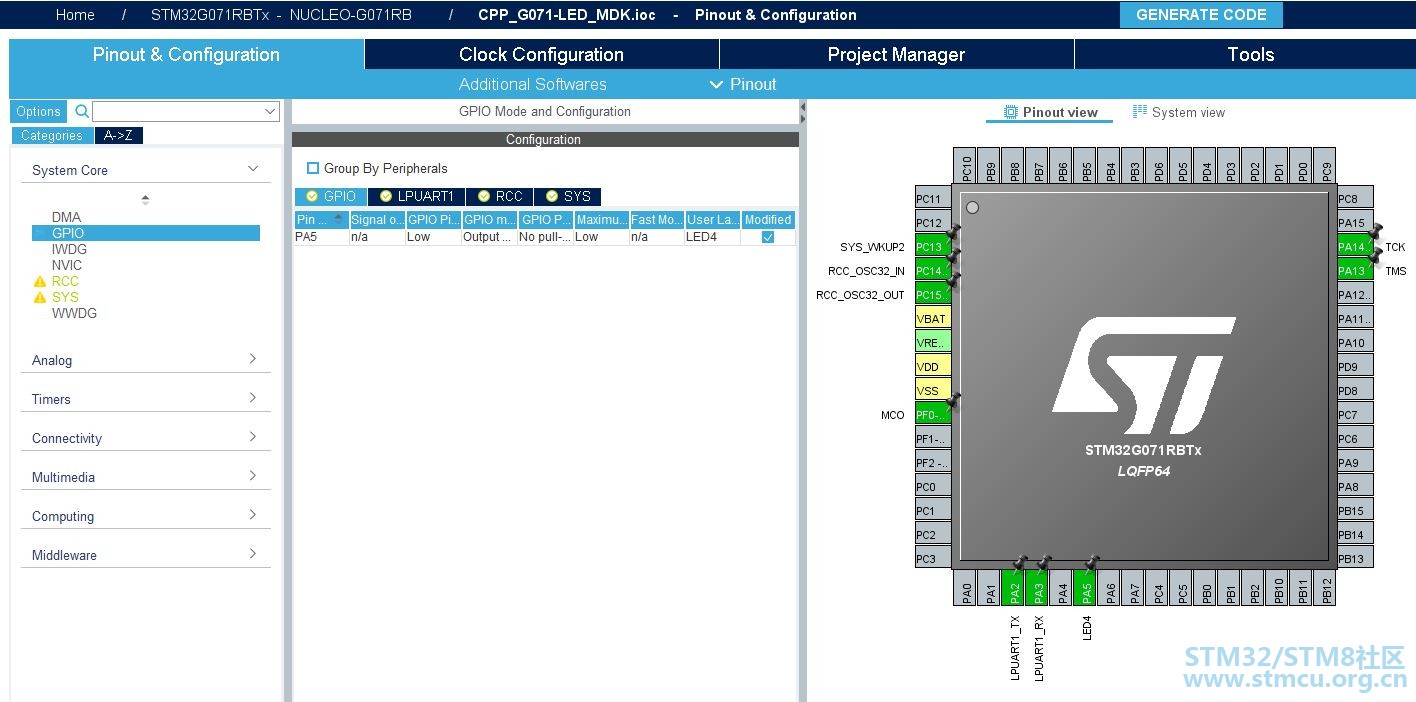Select green pin PF0 on chip
Screen dimensions: 1416x702
pos(933,414)
